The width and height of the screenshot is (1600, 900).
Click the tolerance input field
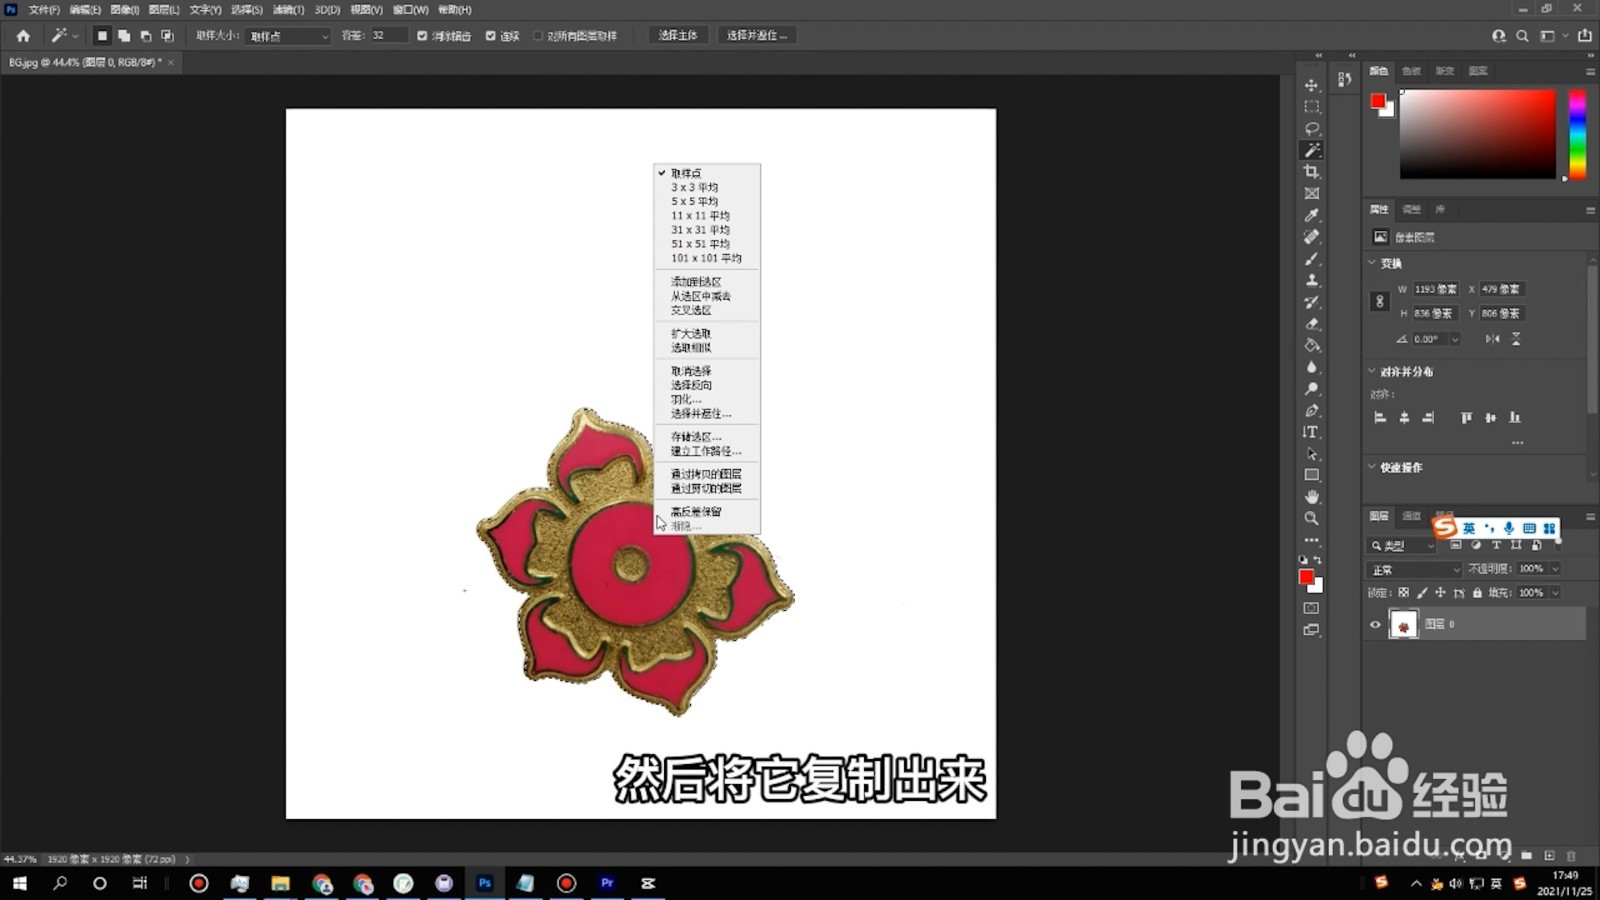[x=388, y=36]
